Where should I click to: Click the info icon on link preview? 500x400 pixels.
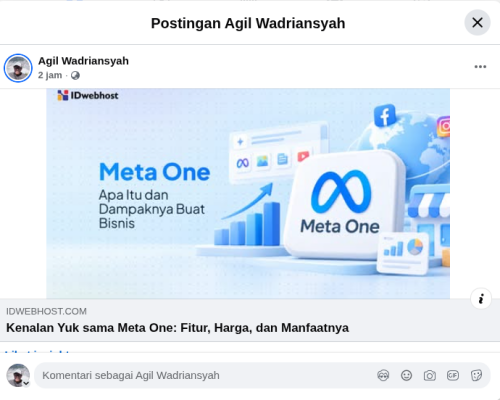(481, 299)
